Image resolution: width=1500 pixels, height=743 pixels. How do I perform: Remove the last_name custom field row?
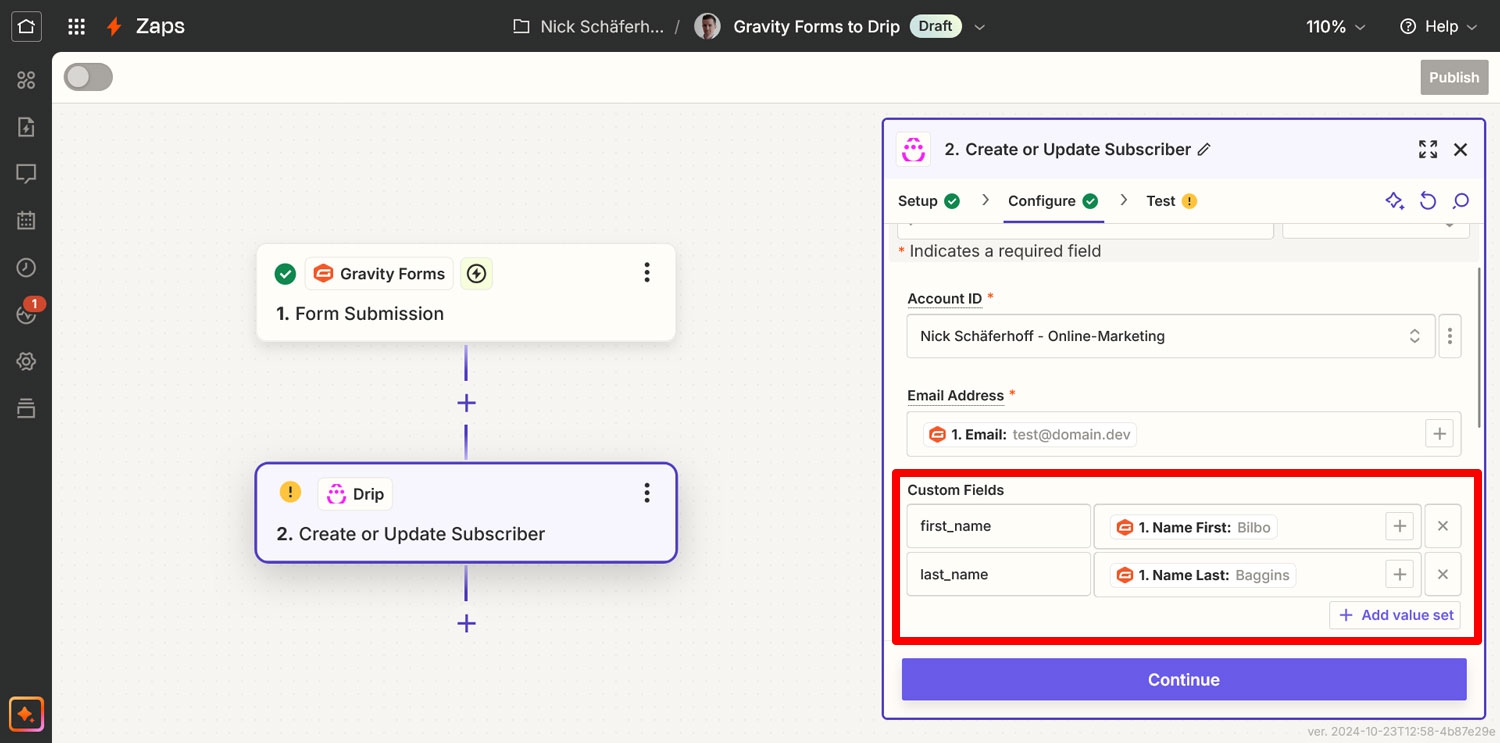click(1443, 574)
